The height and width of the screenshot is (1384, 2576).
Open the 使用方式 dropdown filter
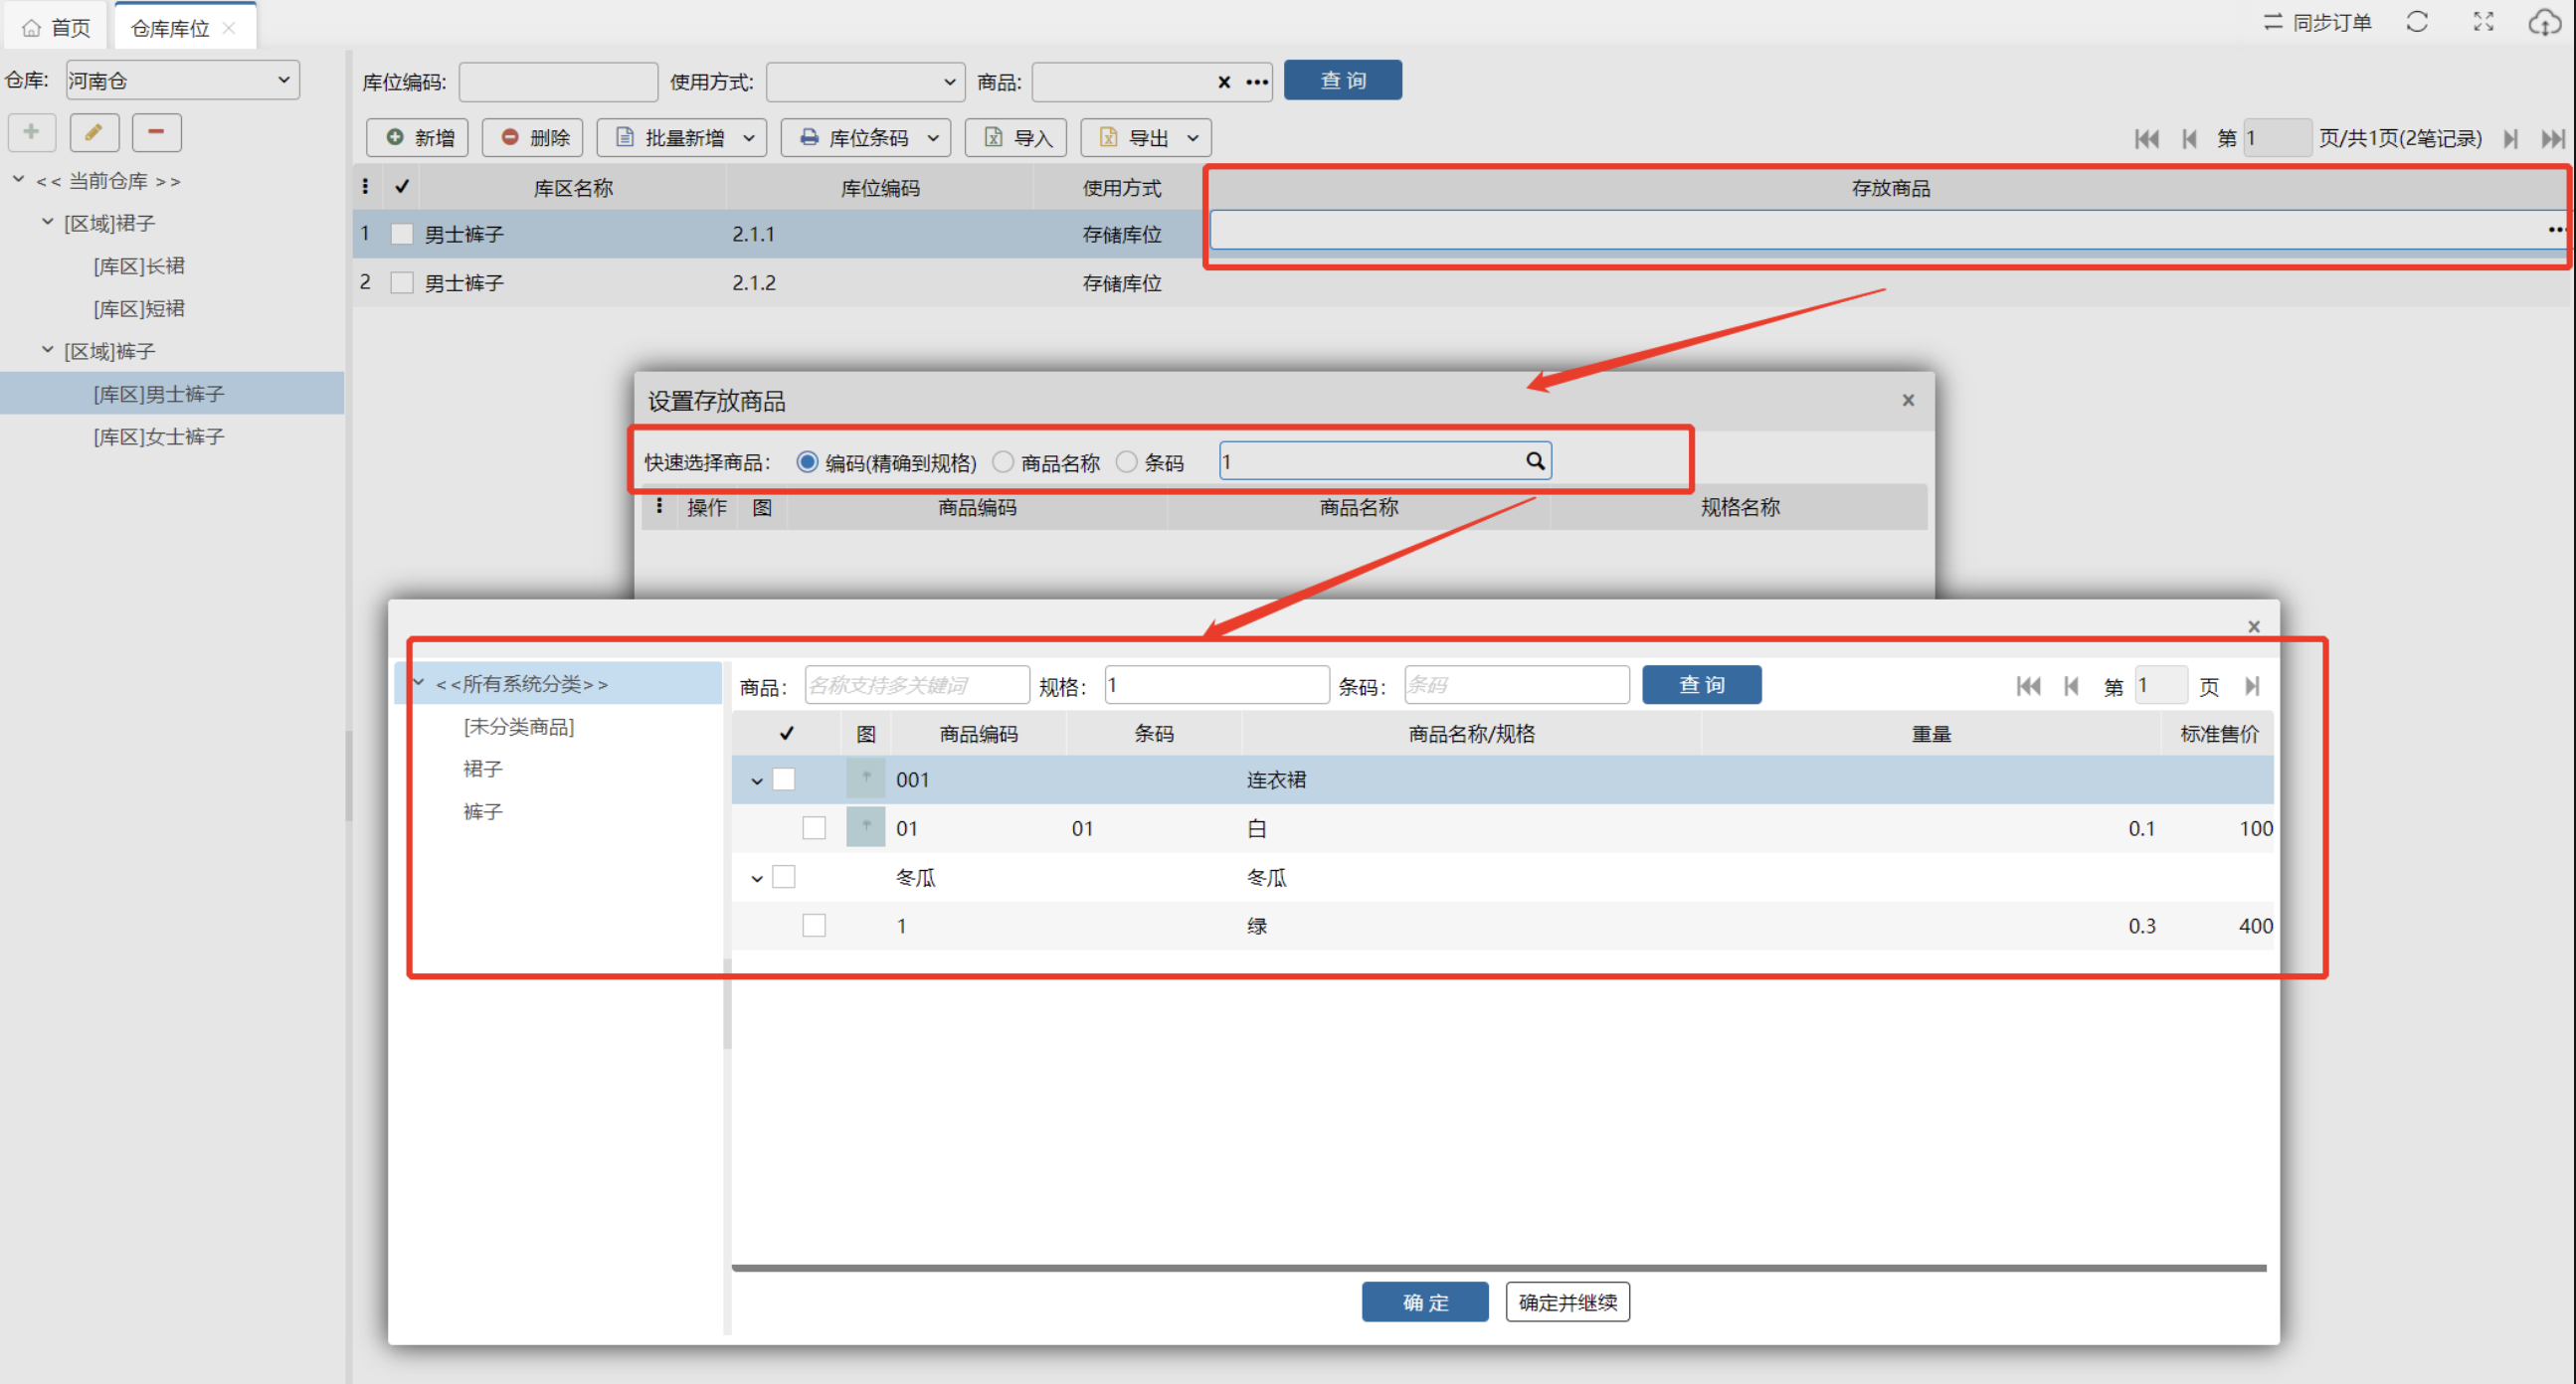pos(865,82)
